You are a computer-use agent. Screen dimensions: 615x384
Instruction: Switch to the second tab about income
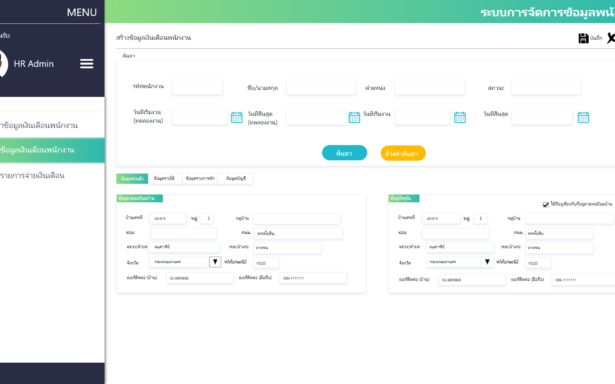pos(164,178)
